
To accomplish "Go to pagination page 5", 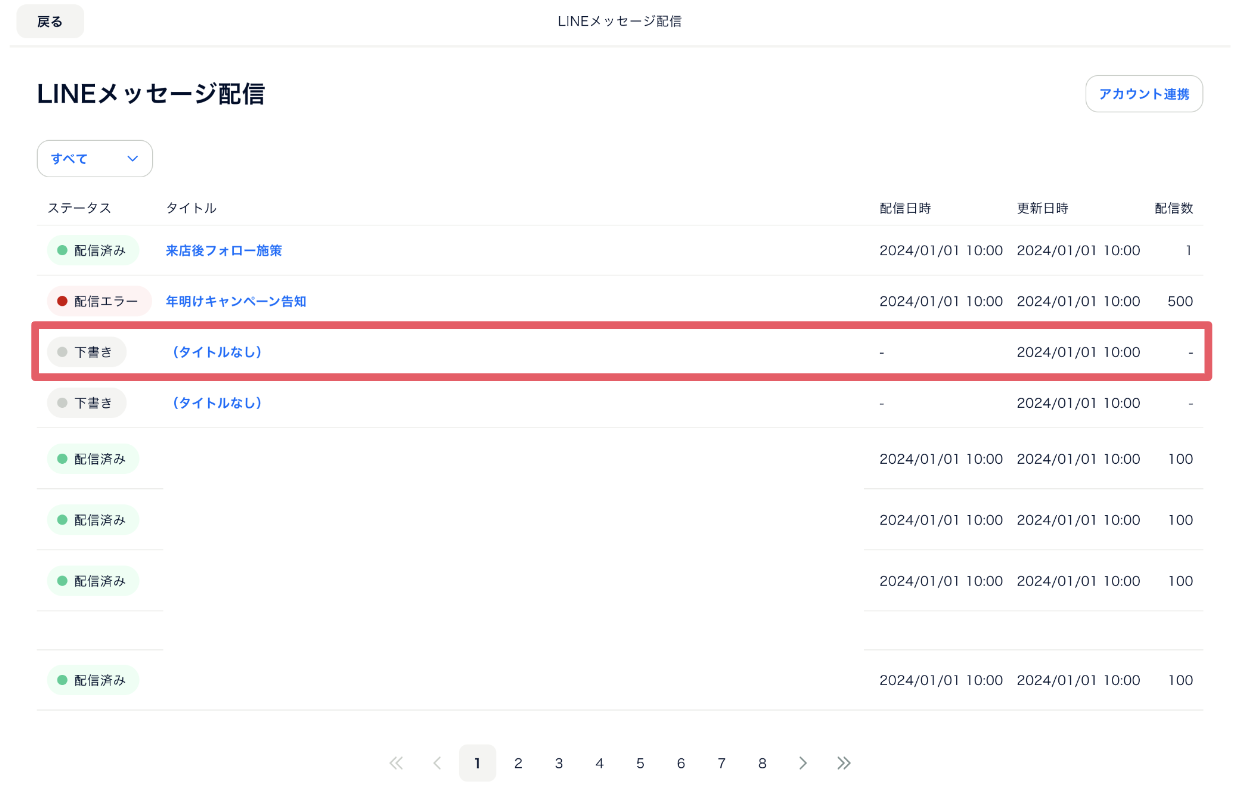I will click(640, 763).
